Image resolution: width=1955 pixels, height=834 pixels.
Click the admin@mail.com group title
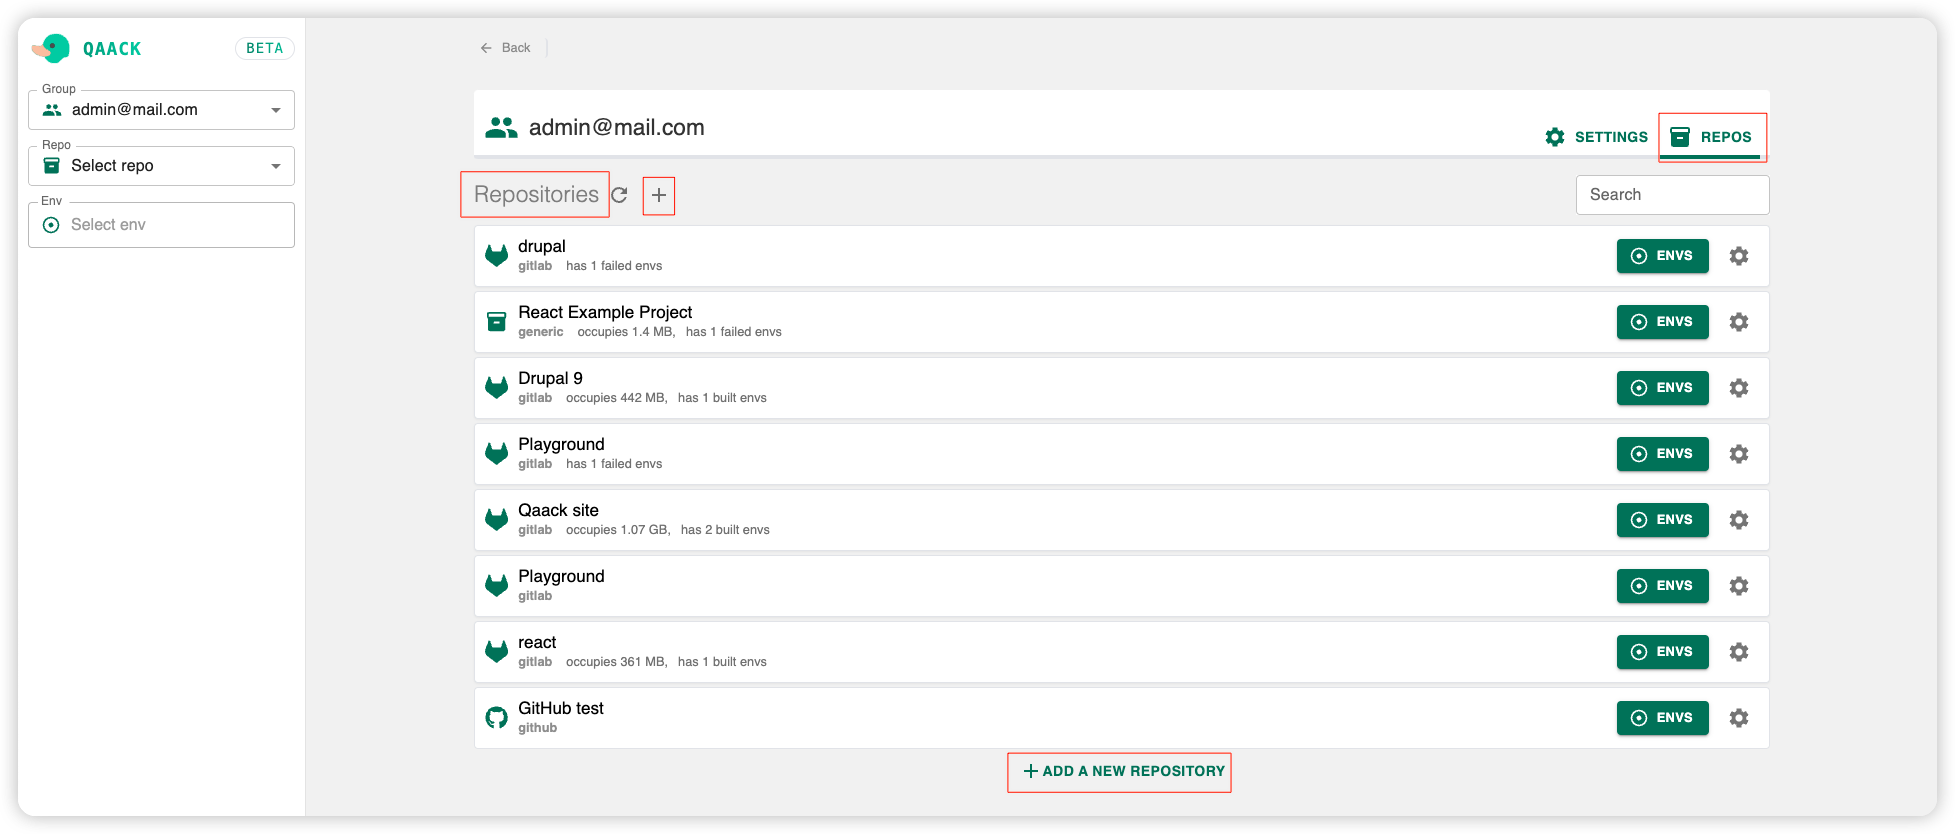click(x=617, y=127)
